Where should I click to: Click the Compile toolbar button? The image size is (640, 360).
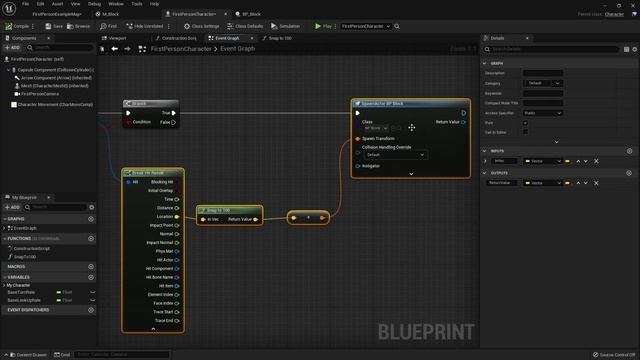click(17, 26)
